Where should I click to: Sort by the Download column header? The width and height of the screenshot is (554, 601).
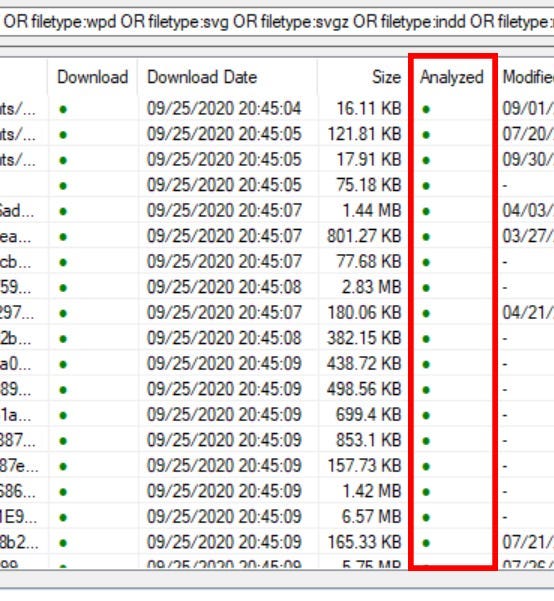click(x=92, y=77)
